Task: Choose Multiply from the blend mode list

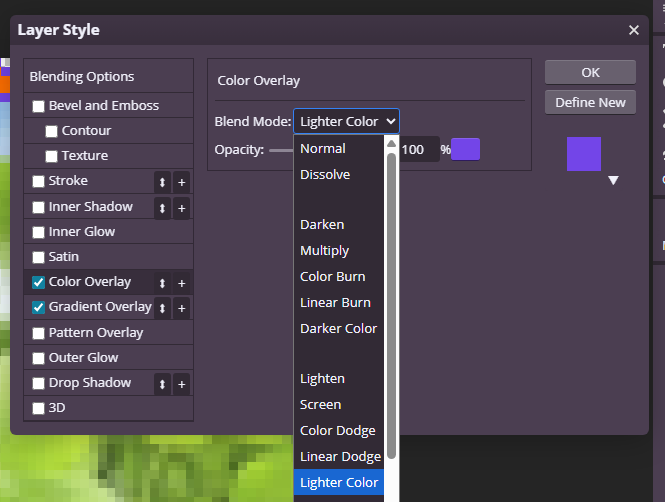Action: click(x=325, y=250)
